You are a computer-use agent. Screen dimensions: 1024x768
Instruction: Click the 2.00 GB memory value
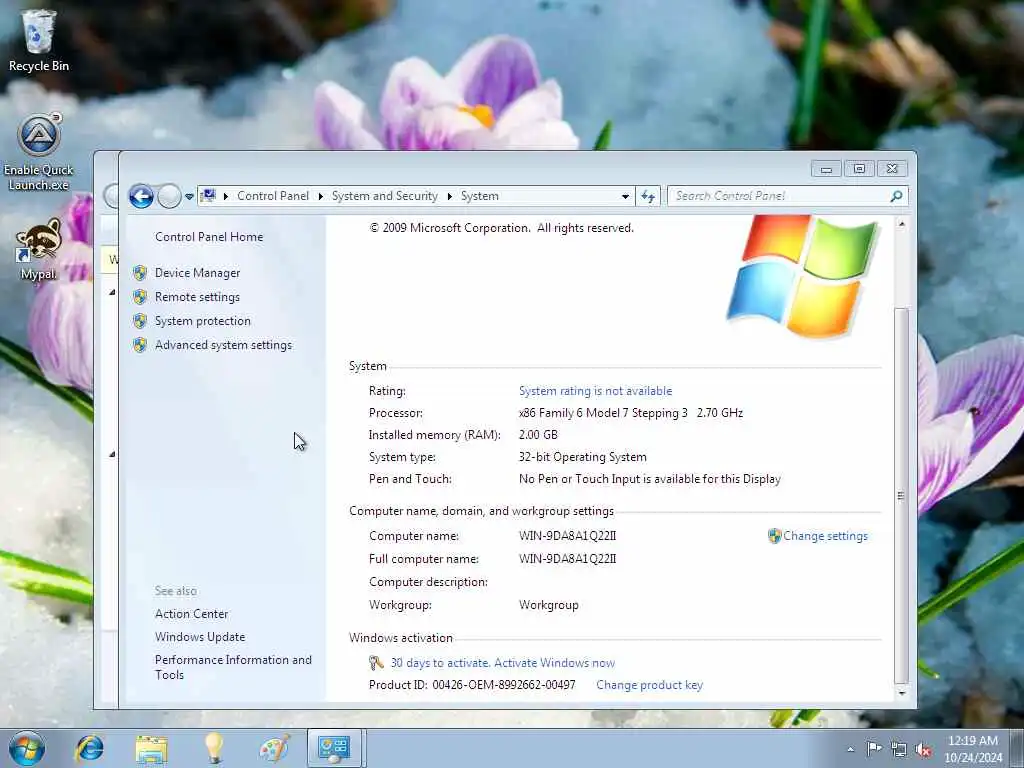[x=538, y=435]
